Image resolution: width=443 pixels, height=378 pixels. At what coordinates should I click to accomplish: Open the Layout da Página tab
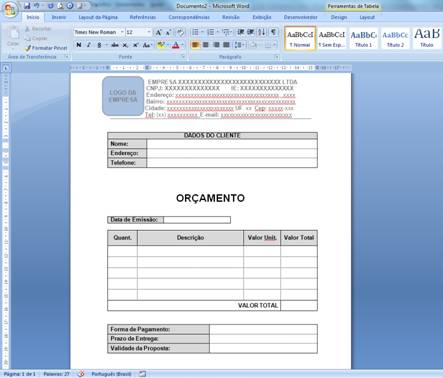pyautogui.click(x=98, y=17)
